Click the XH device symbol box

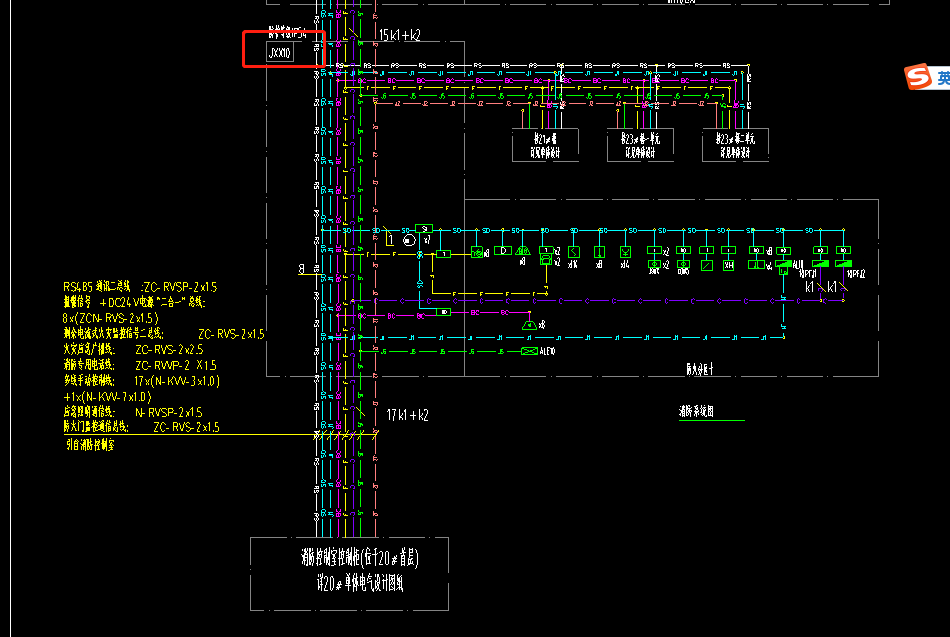click(x=728, y=265)
